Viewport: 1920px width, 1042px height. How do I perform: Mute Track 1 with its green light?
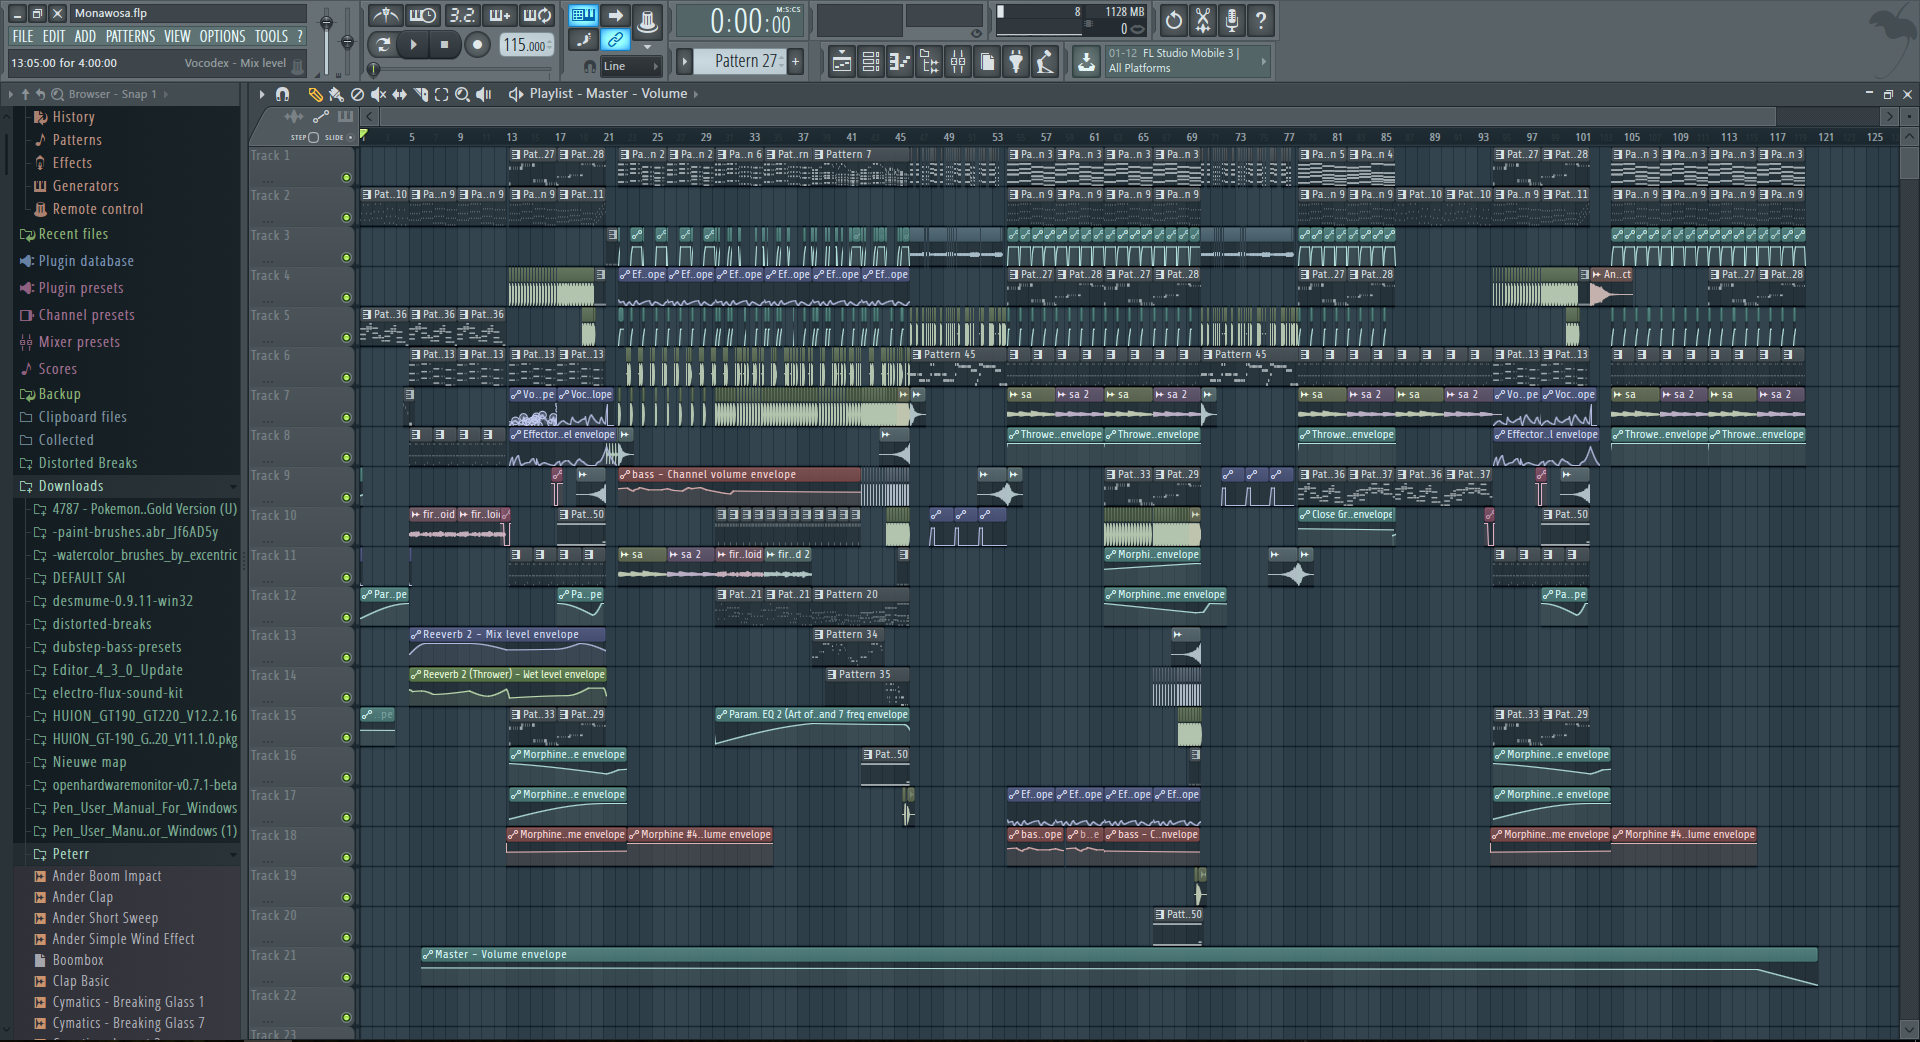coord(346,178)
